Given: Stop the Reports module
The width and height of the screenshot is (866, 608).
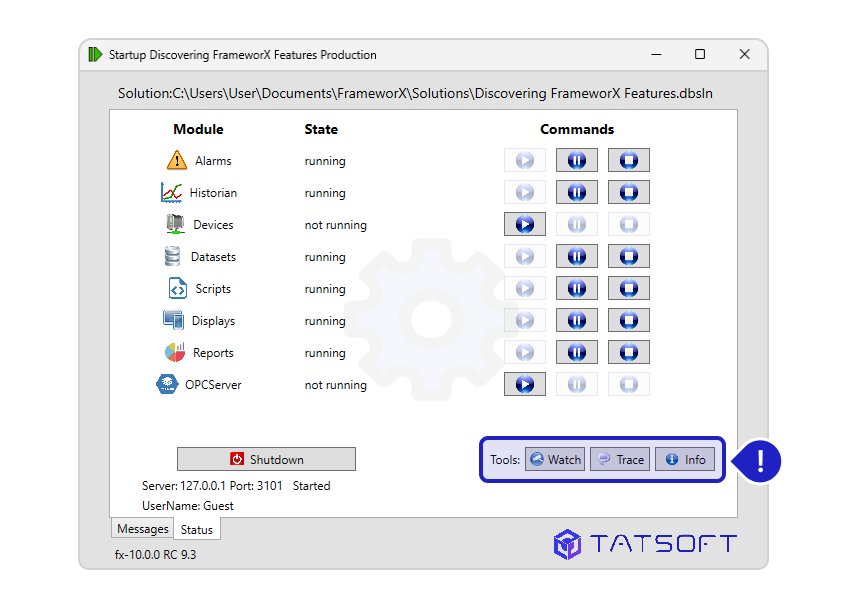Looking at the screenshot, I should coord(629,353).
